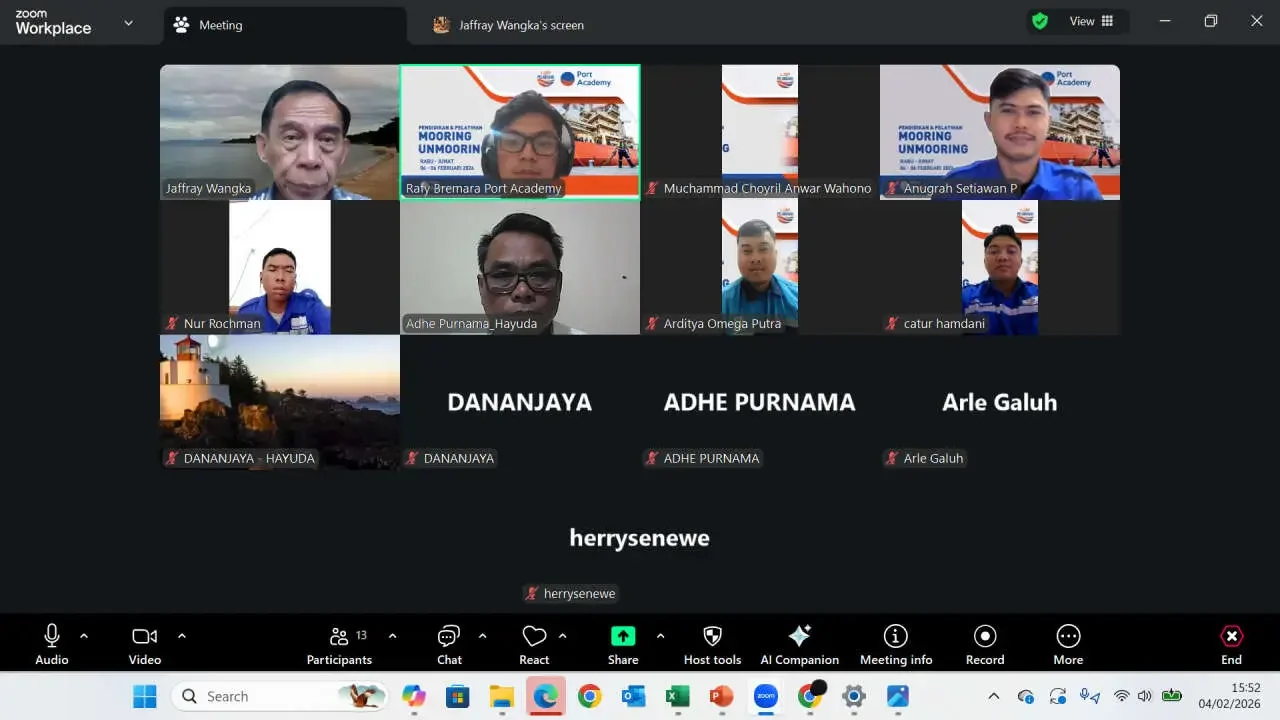Expand reactions options arrow

(x=562, y=636)
